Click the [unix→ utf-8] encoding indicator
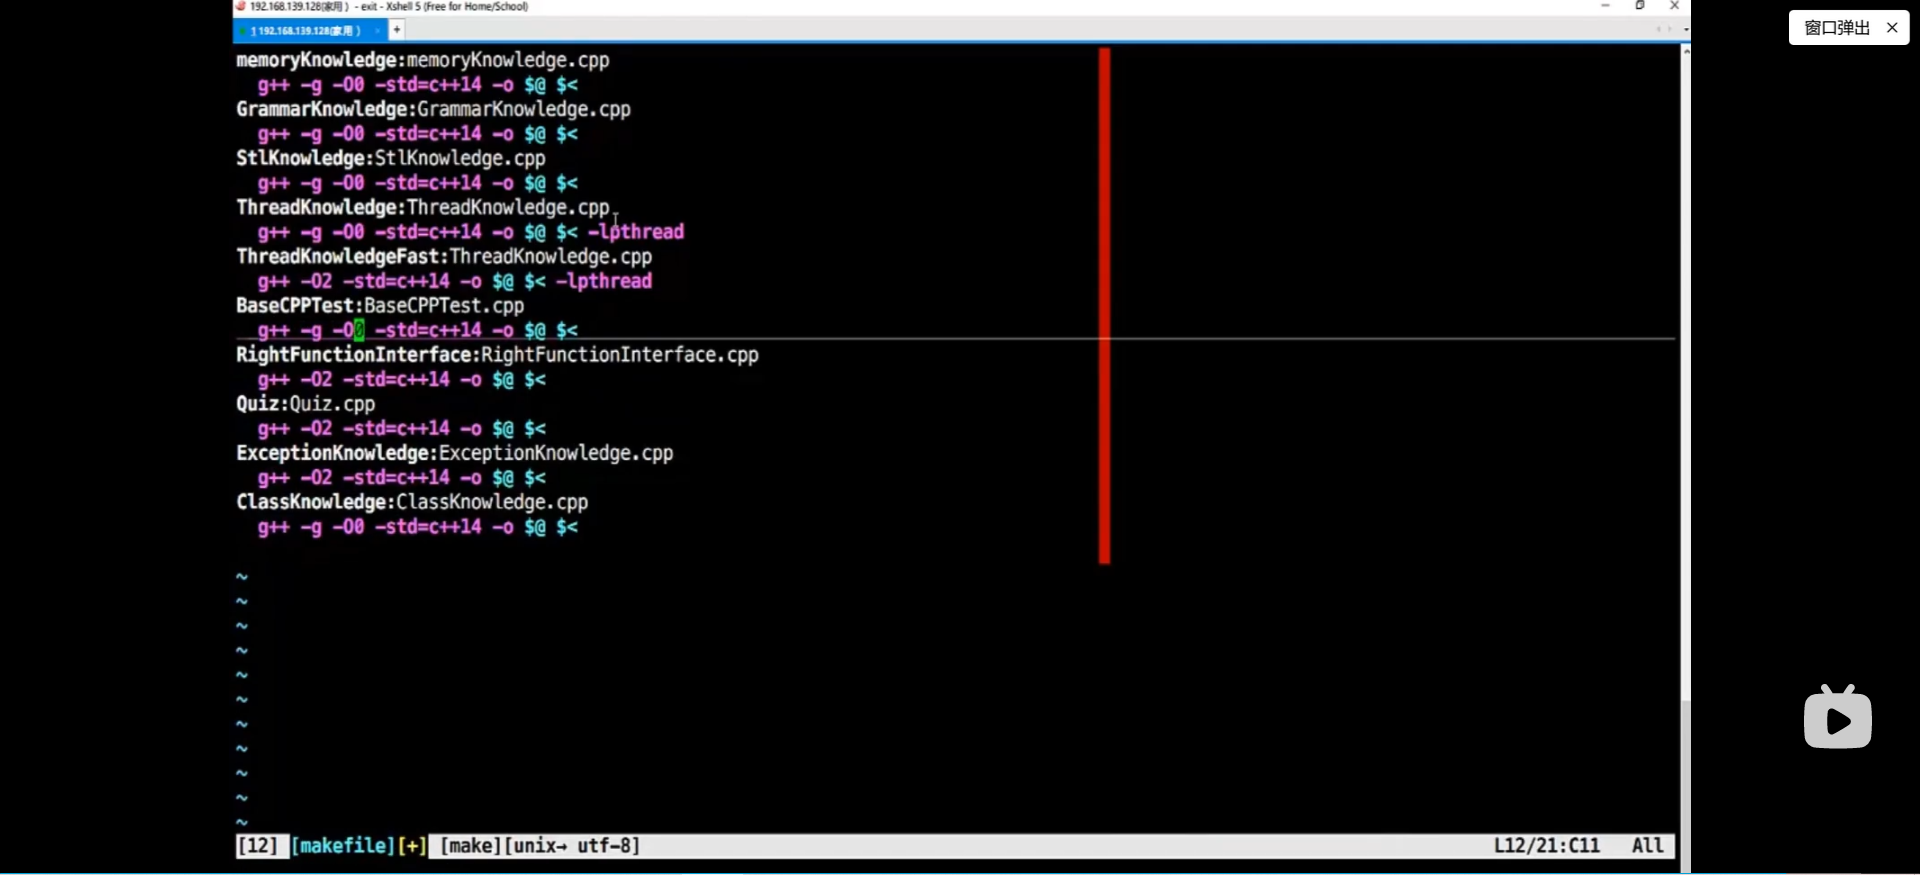This screenshot has width=1920, height=875. pyautogui.click(x=572, y=846)
